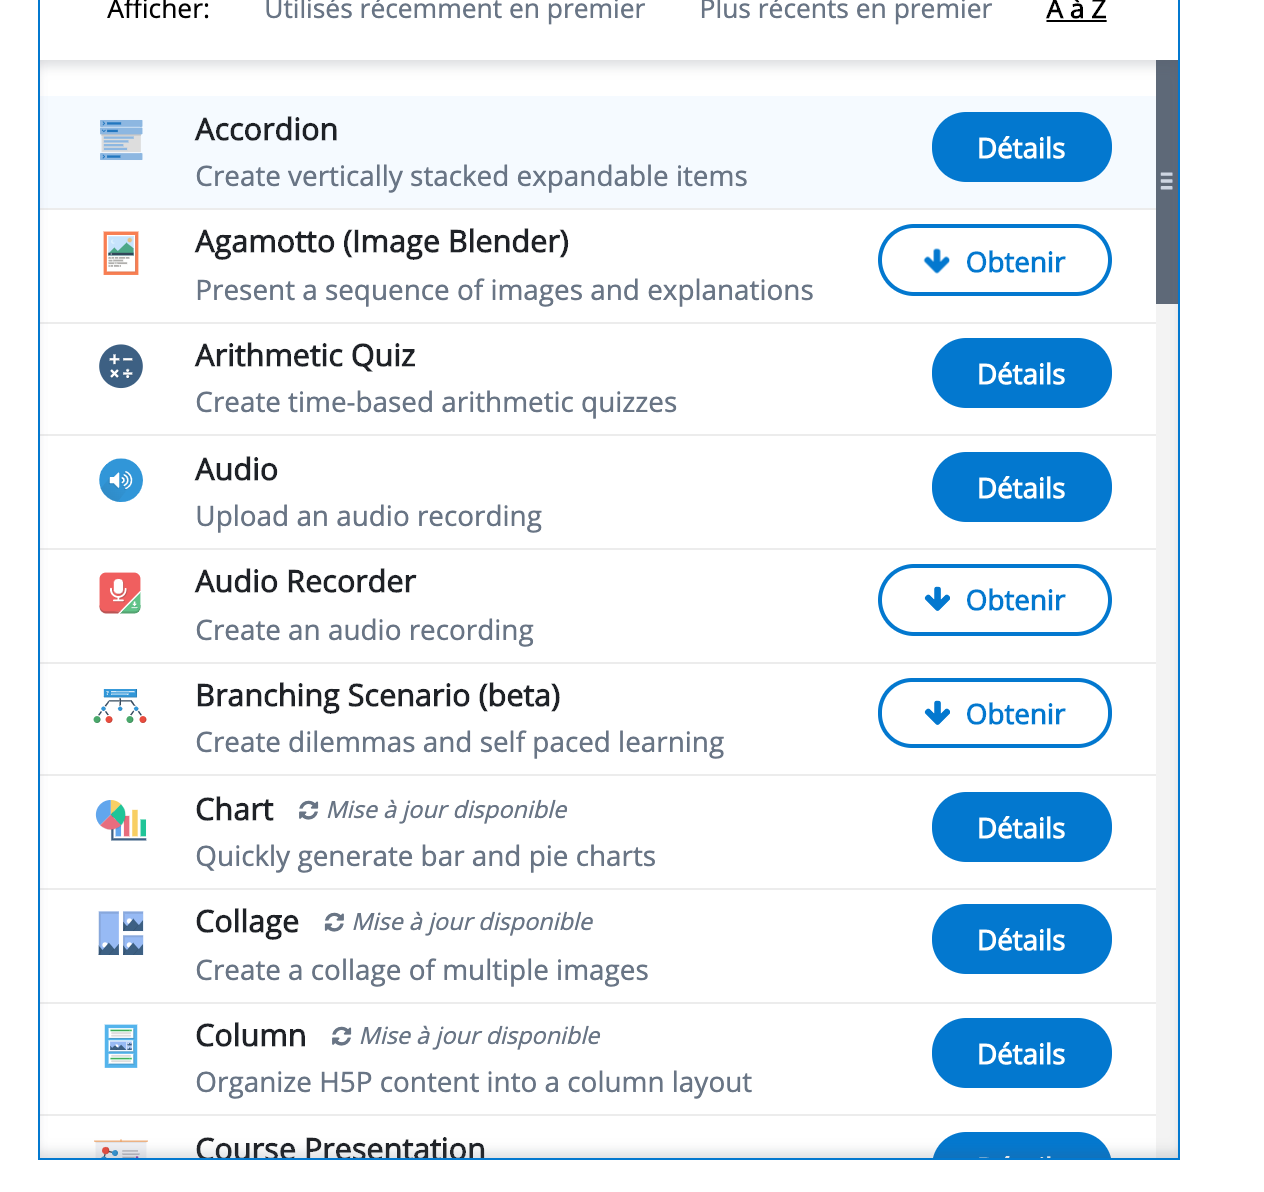Click Obtenir for Branching Scenario
The image size is (1264, 1192).
point(995,713)
